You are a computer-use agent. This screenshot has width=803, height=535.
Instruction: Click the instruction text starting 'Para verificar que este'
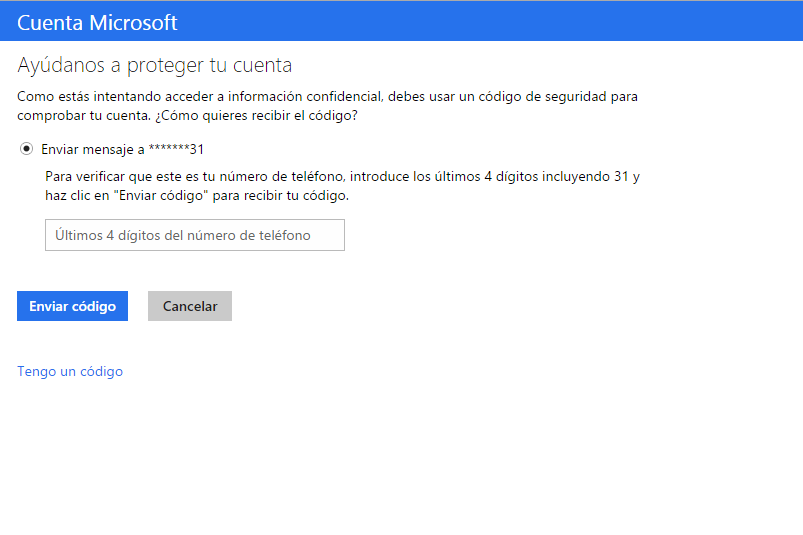coord(342,186)
